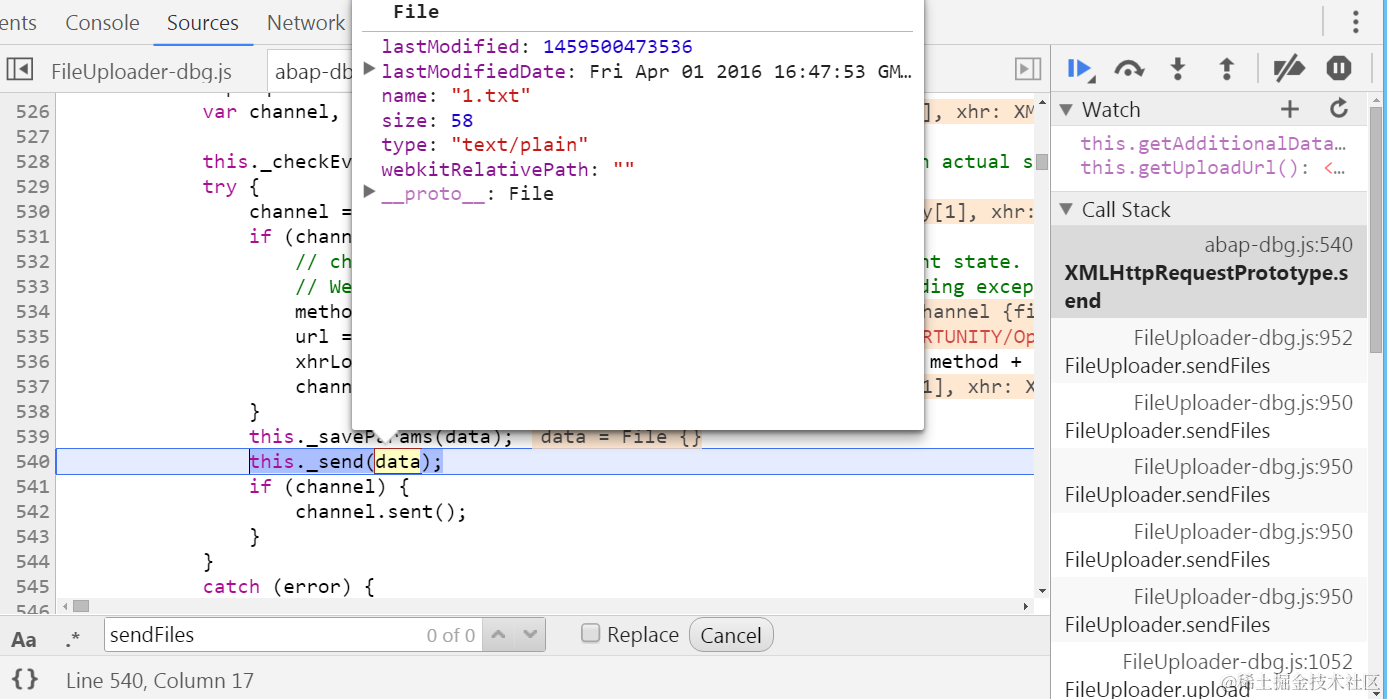Image resolution: width=1387 pixels, height=699 pixels.
Task: Click the type "text/plain" value
Action: coord(519,144)
